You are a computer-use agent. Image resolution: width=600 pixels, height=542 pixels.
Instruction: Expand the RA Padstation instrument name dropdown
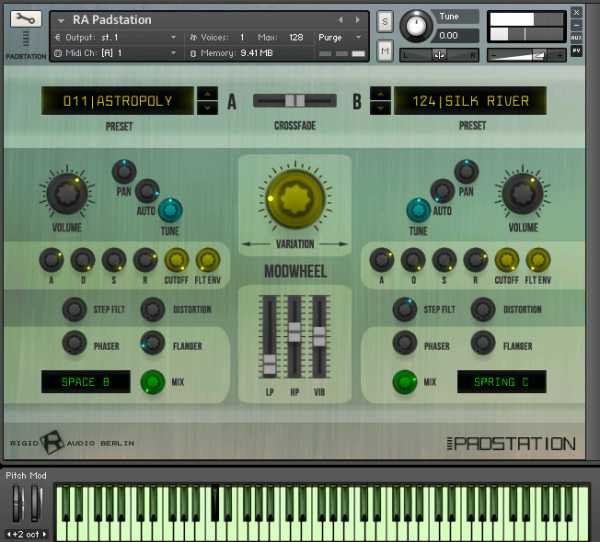(x=60, y=20)
